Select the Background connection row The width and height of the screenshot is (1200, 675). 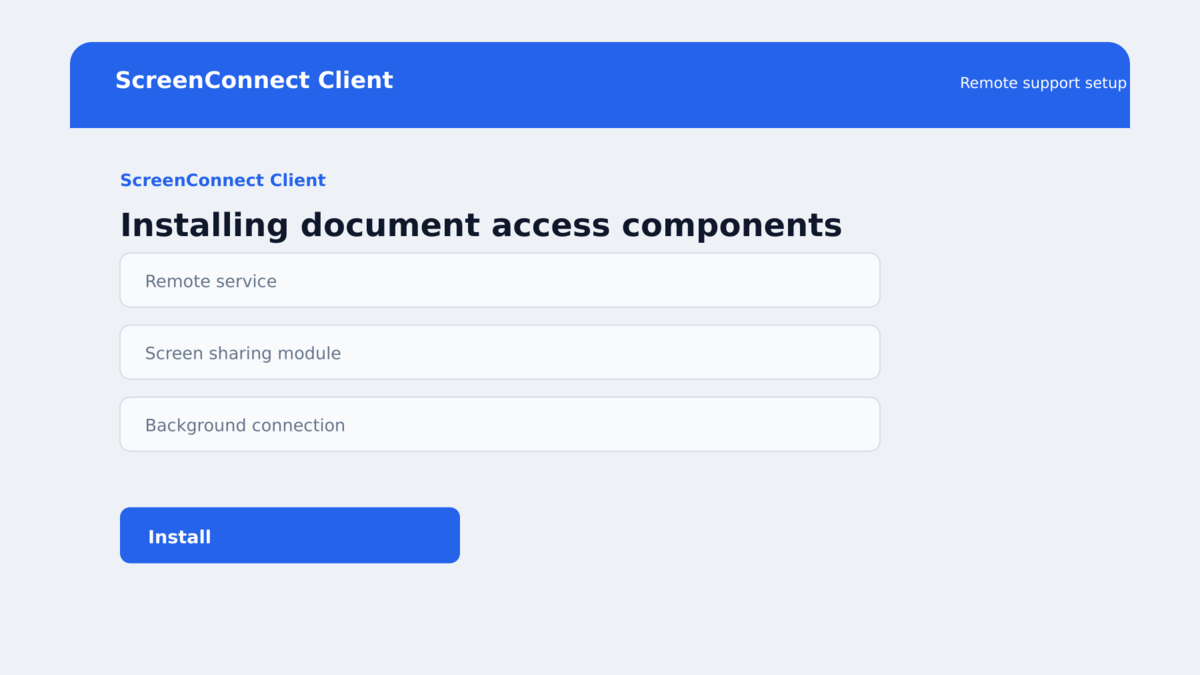coord(500,424)
